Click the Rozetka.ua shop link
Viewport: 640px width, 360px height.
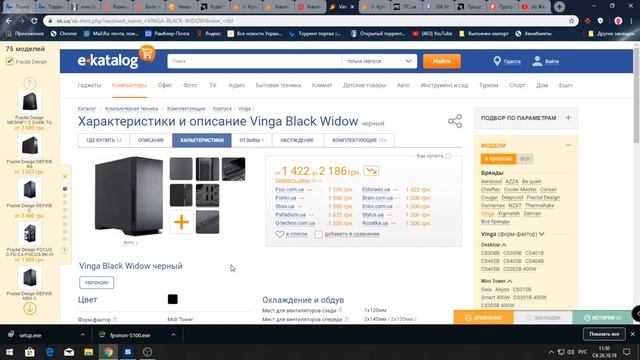[x=375, y=223]
